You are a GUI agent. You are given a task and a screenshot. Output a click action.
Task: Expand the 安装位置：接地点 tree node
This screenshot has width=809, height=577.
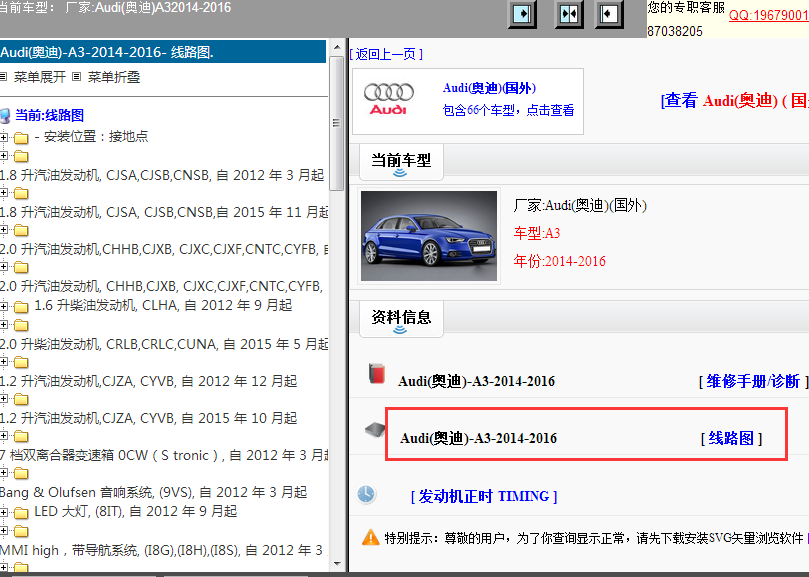coord(4,137)
